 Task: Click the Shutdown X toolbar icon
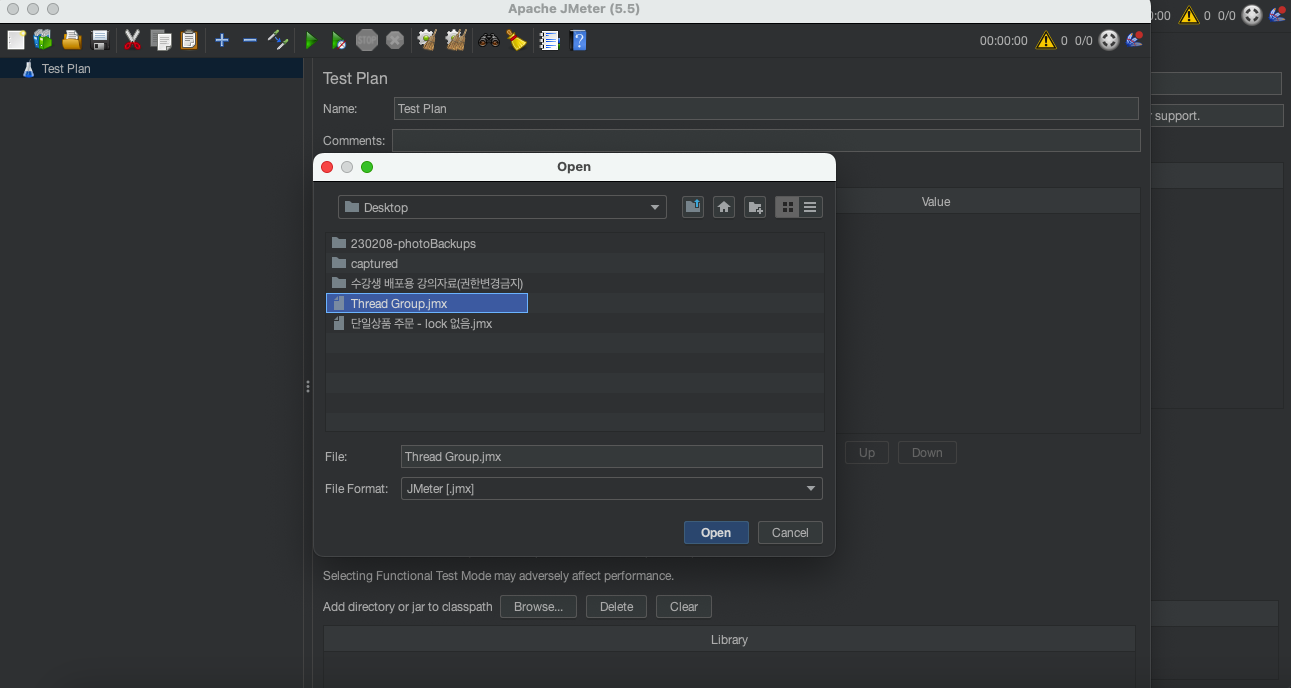coord(395,40)
